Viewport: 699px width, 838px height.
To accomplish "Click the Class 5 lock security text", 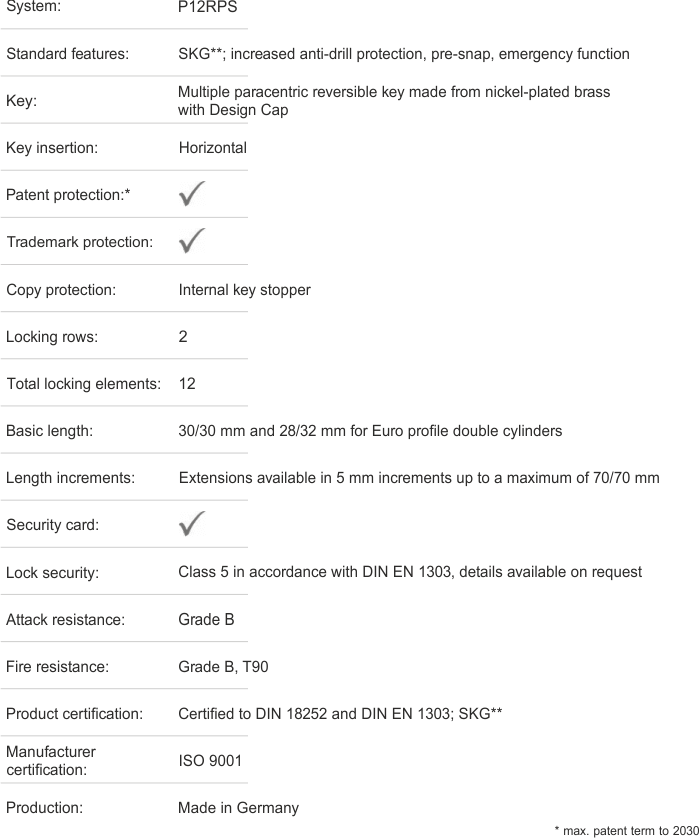I will pos(409,572).
